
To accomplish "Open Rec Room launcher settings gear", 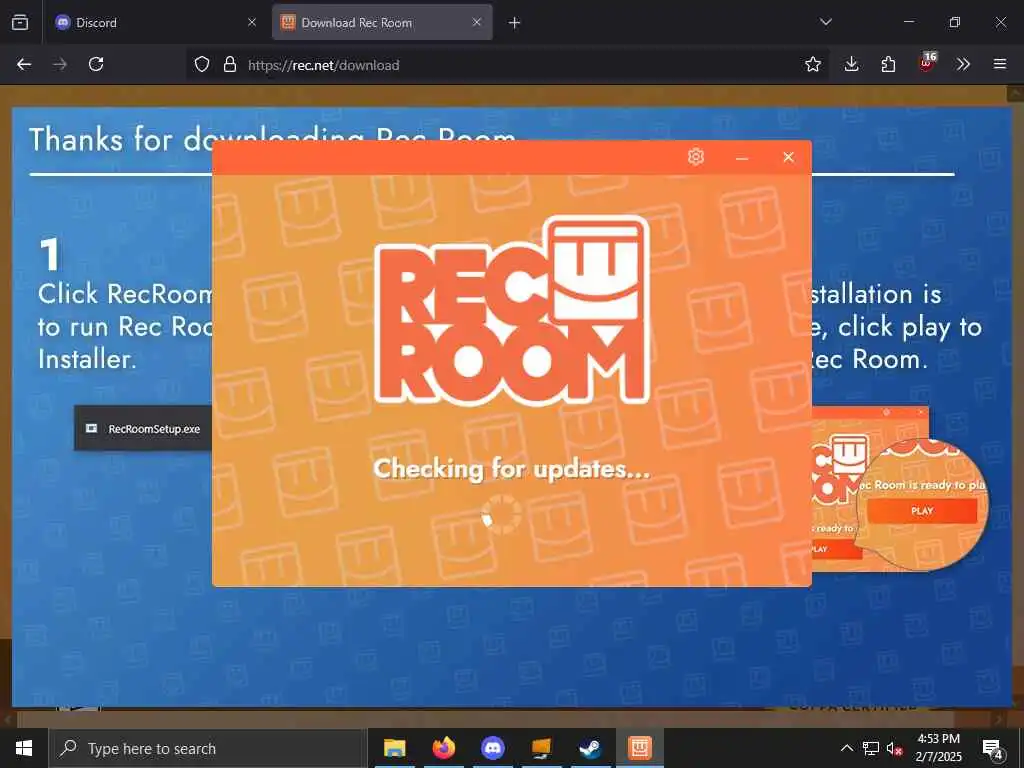I will pyautogui.click(x=696, y=157).
